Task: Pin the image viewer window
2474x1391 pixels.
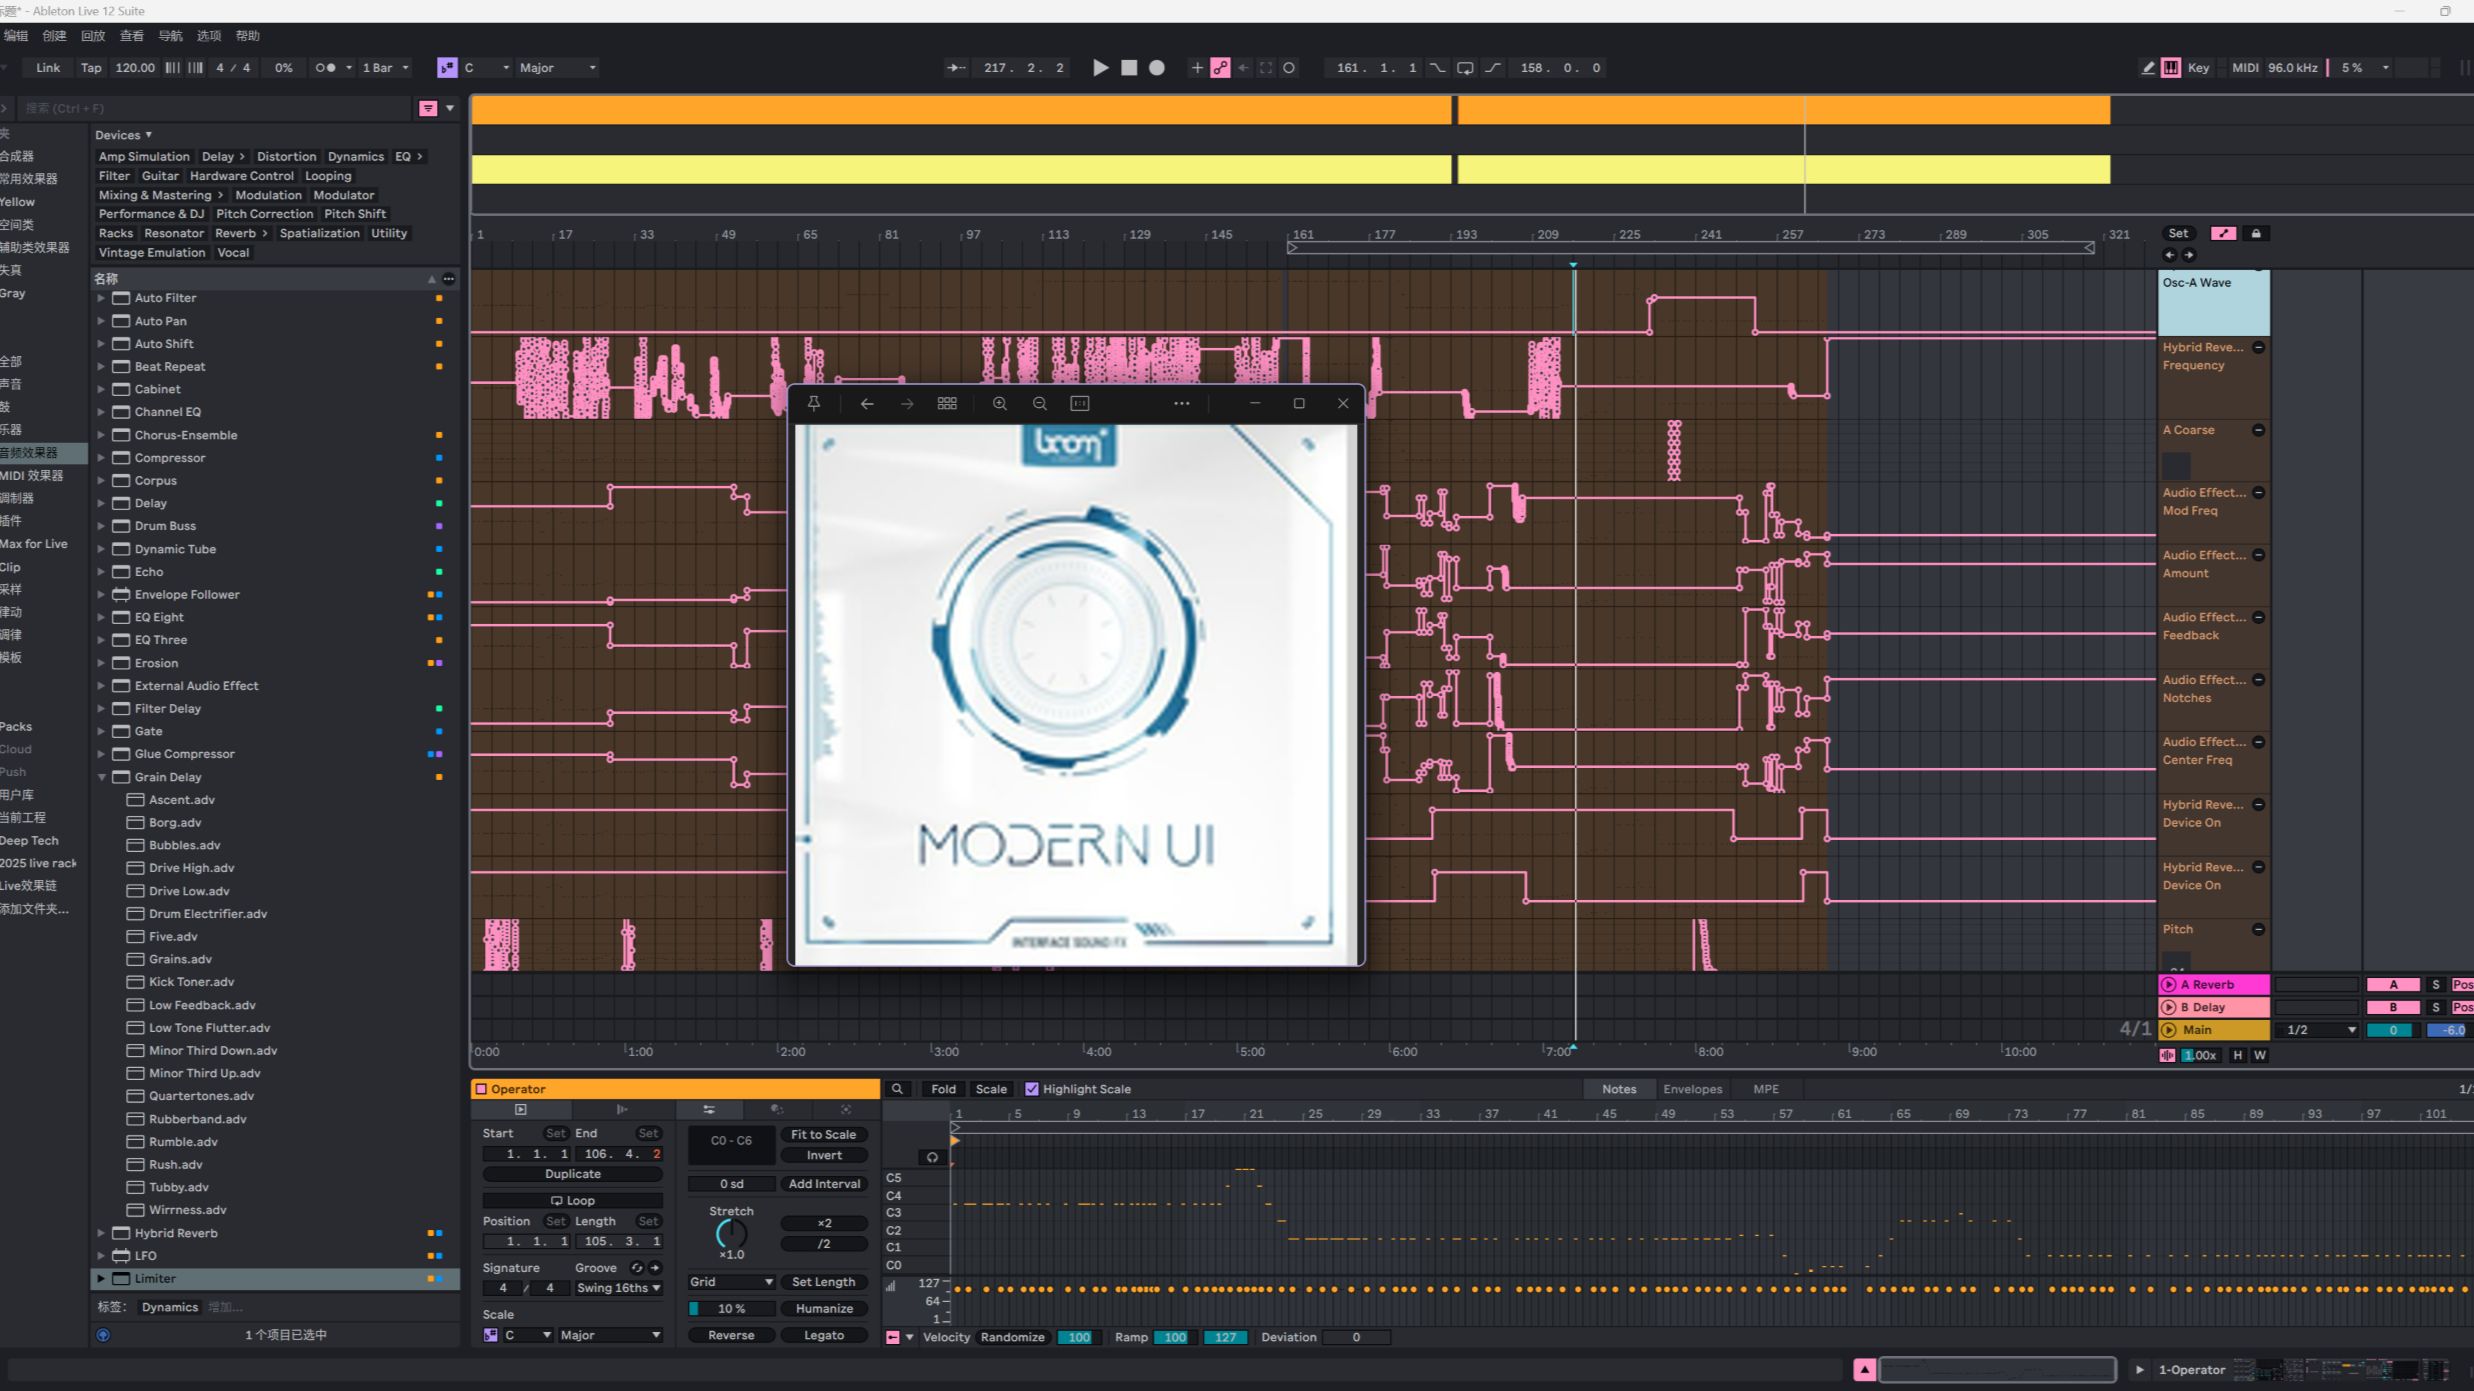Action: click(x=814, y=403)
